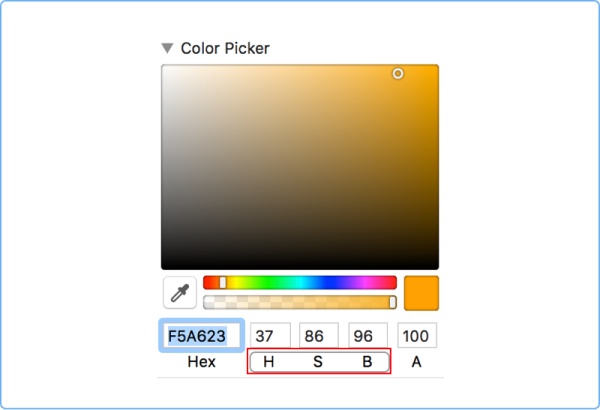The height and width of the screenshot is (410, 600).
Task: Click the B color model label
Action: point(368,362)
